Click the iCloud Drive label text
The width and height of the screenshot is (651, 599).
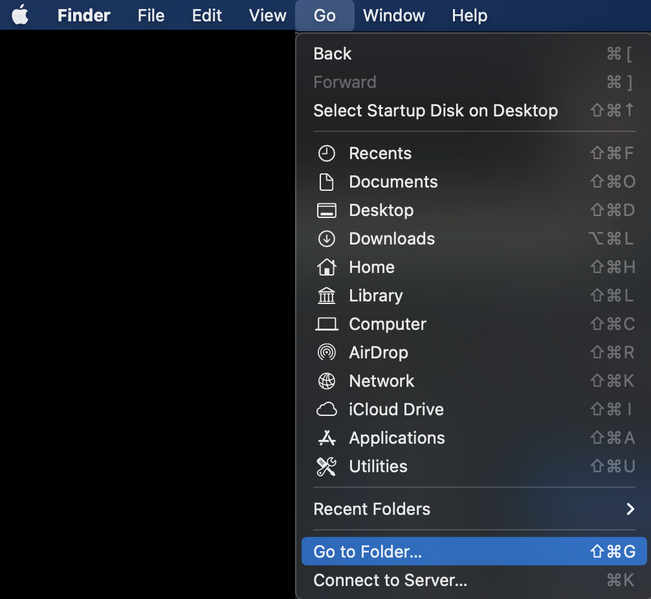click(396, 409)
